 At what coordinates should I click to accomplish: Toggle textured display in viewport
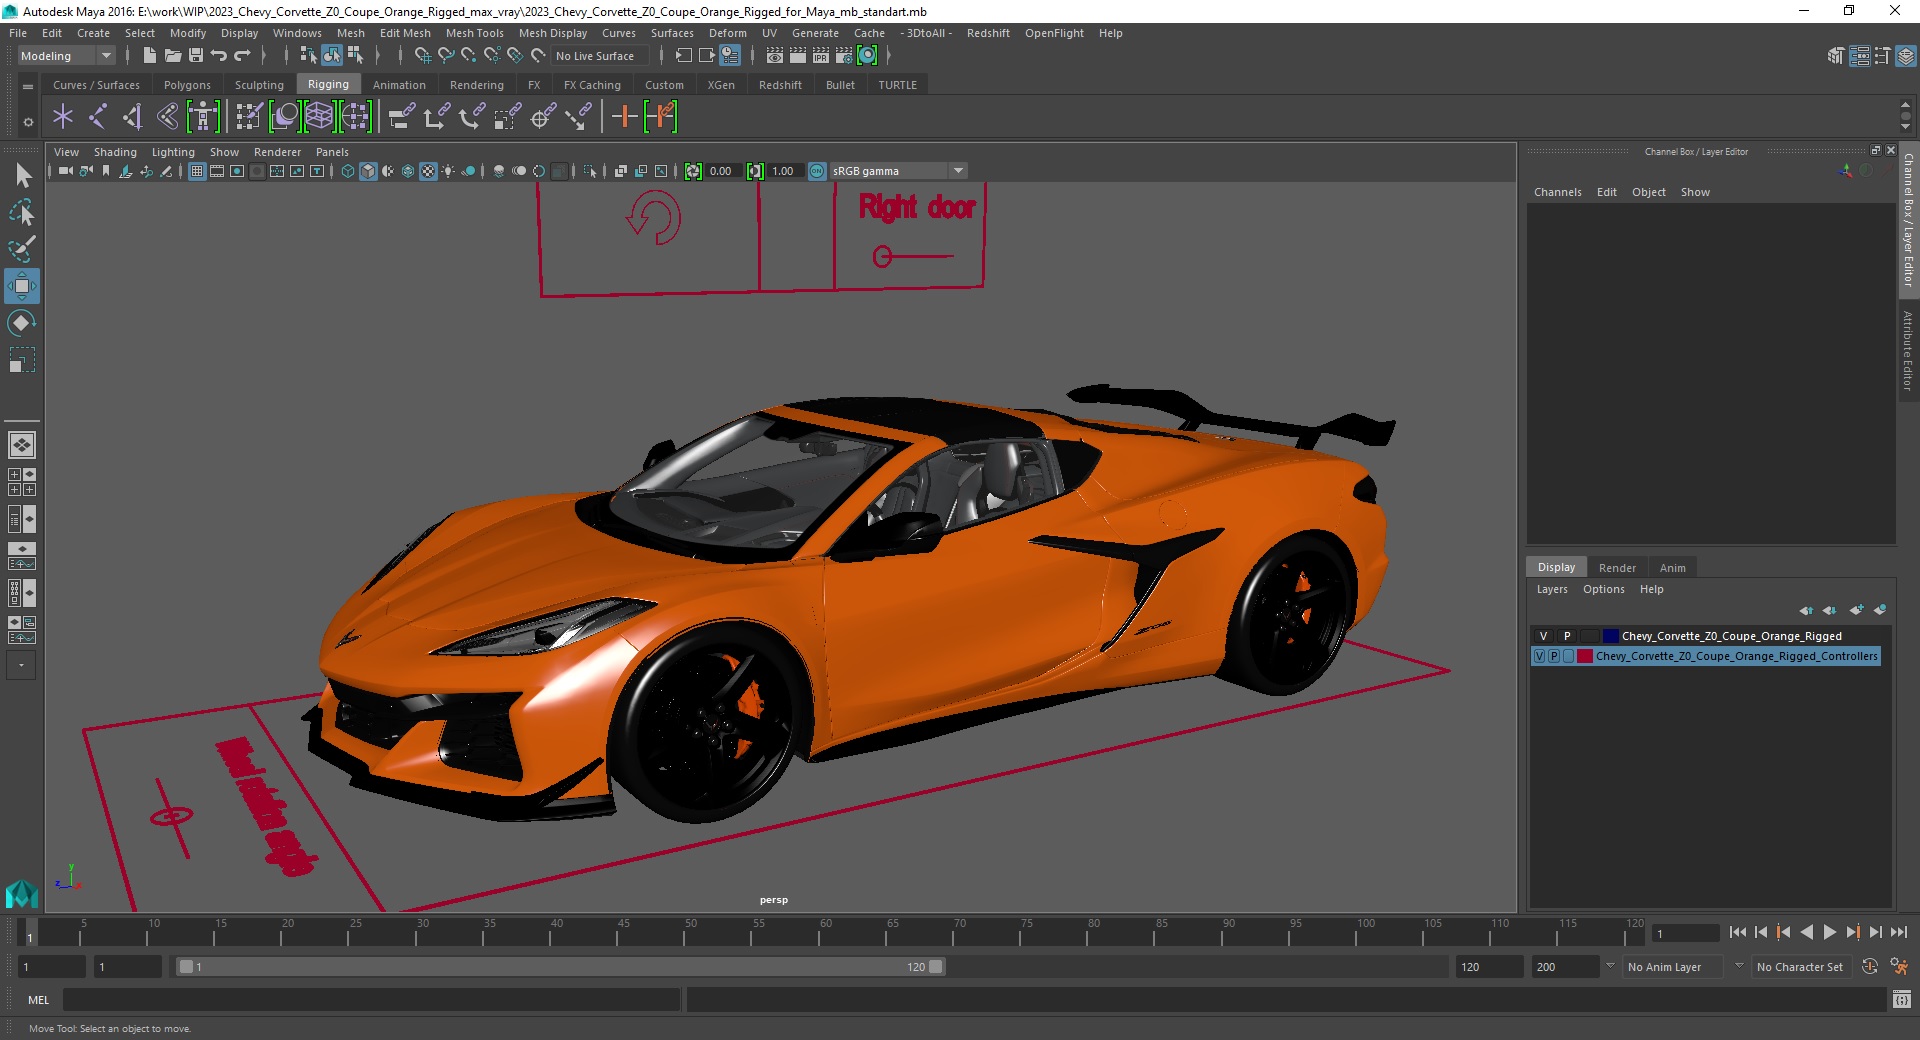(428, 171)
